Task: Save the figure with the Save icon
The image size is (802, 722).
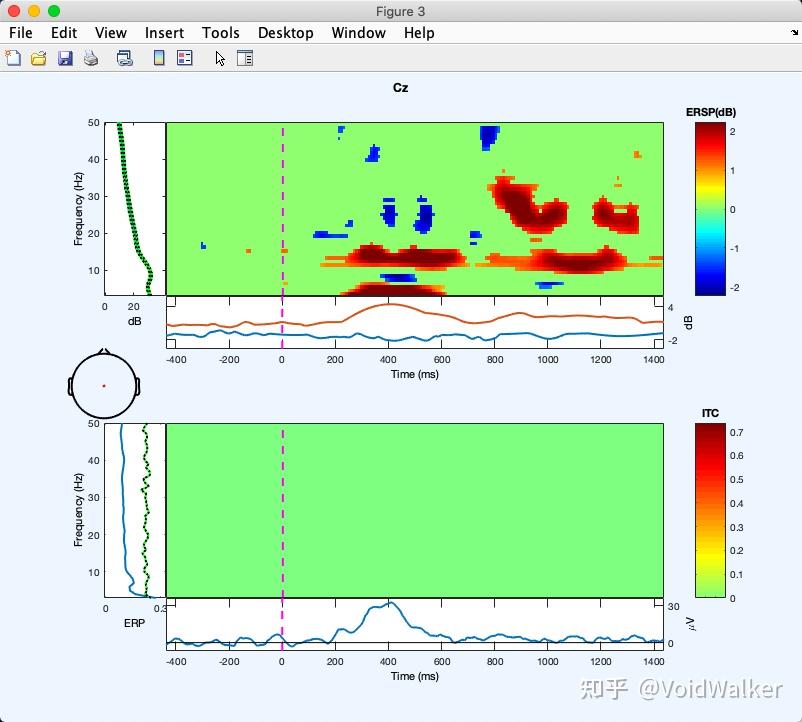Action: (x=65, y=58)
